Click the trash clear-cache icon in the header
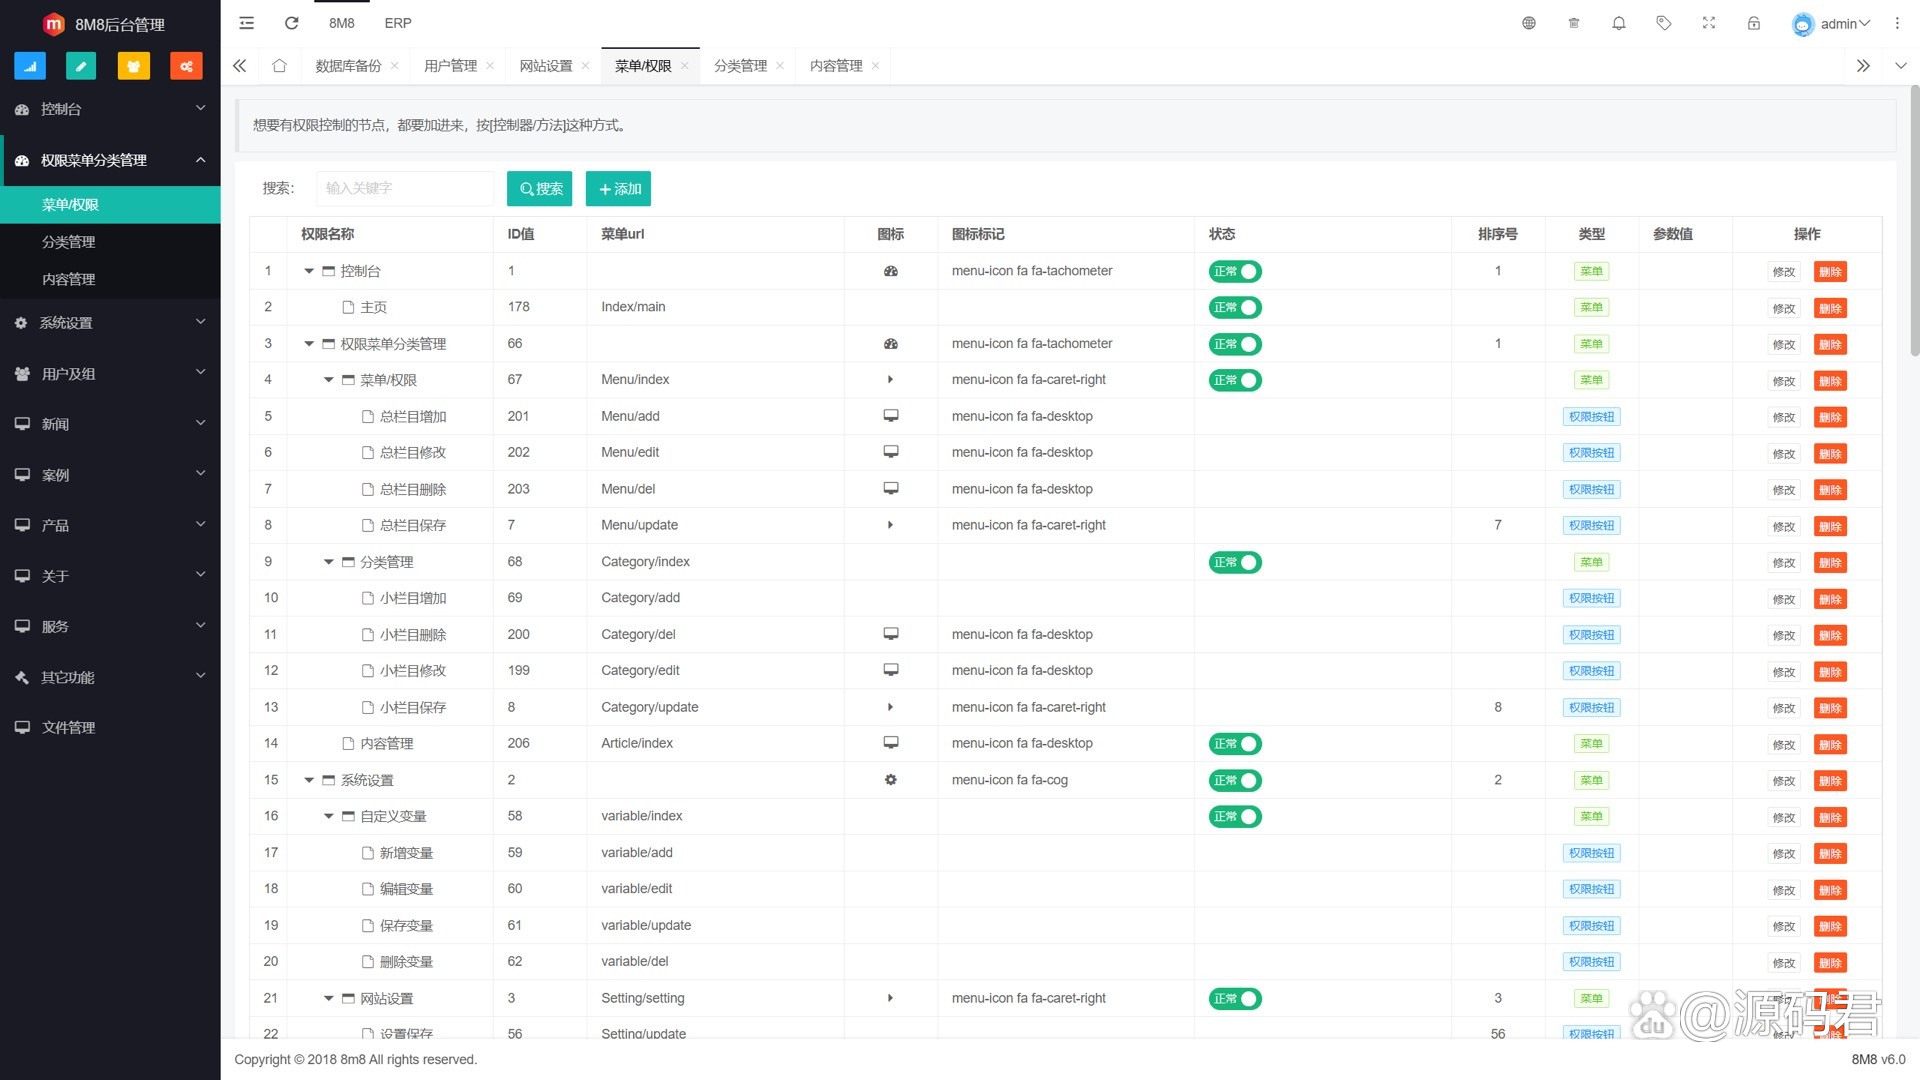The width and height of the screenshot is (1920, 1080). [x=1573, y=23]
